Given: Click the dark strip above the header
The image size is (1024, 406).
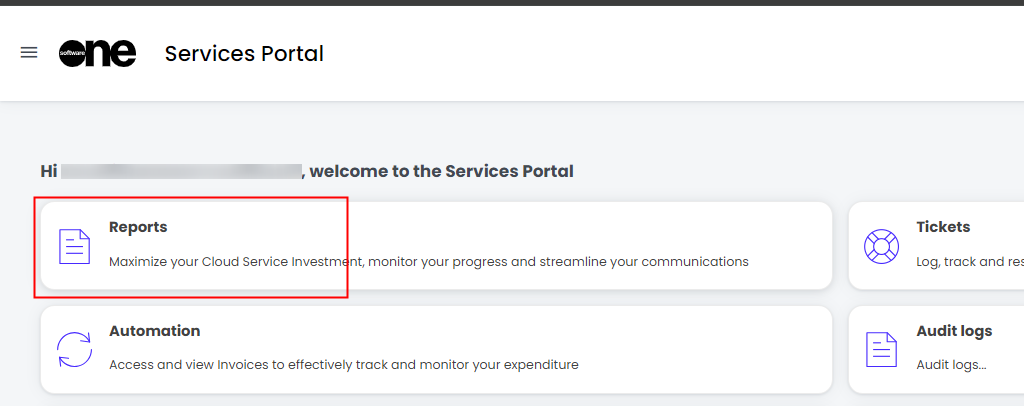Looking at the screenshot, I should click(x=512, y=3).
